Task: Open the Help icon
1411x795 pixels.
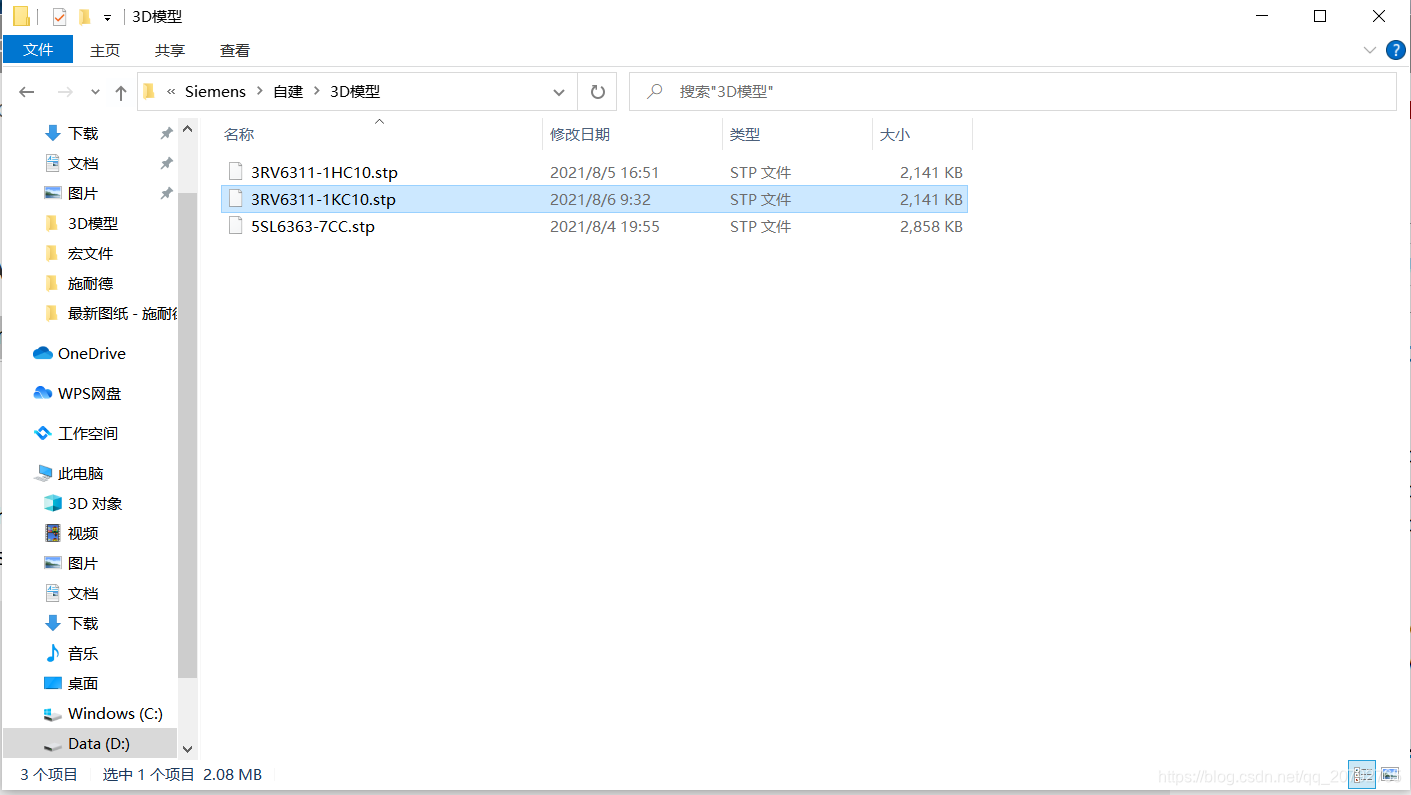Action: coord(1396,50)
